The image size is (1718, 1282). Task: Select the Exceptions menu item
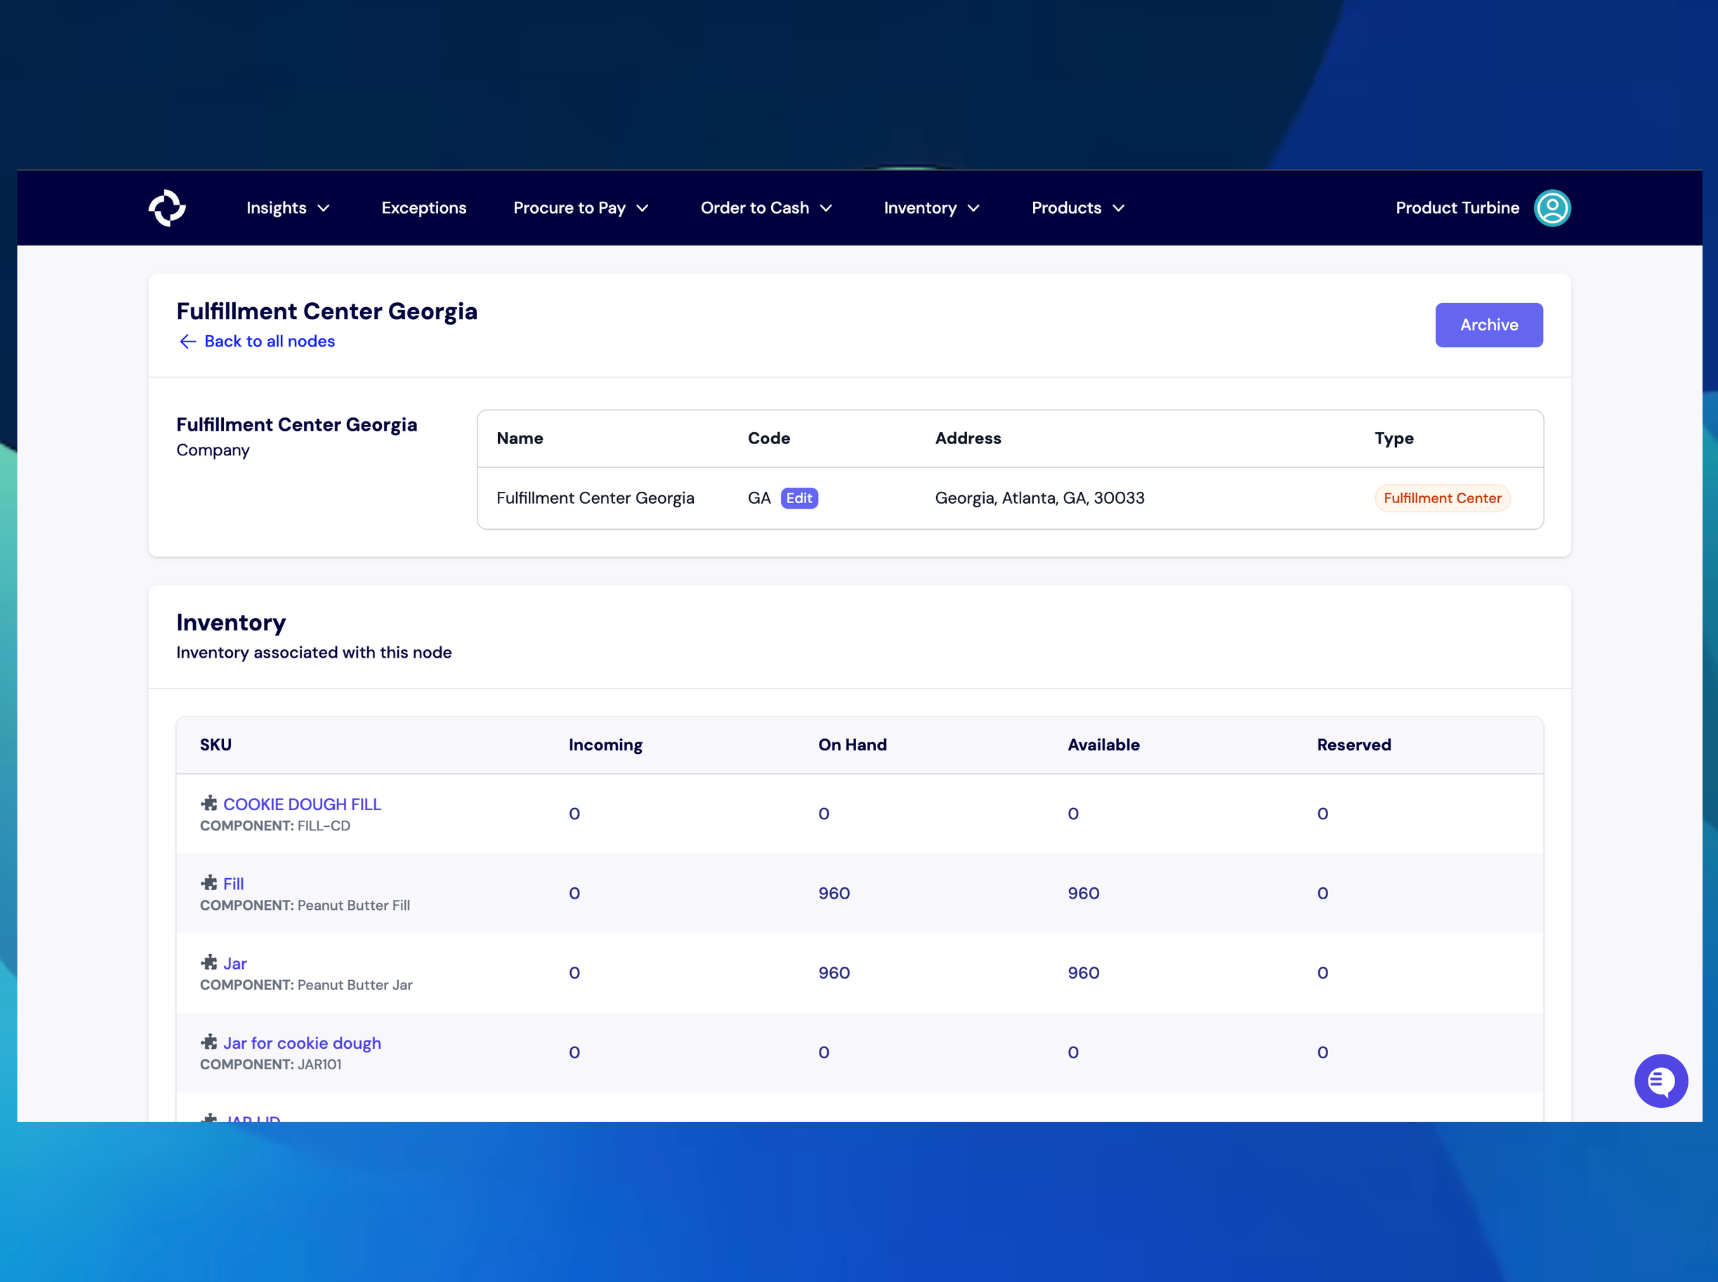click(x=424, y=208)
